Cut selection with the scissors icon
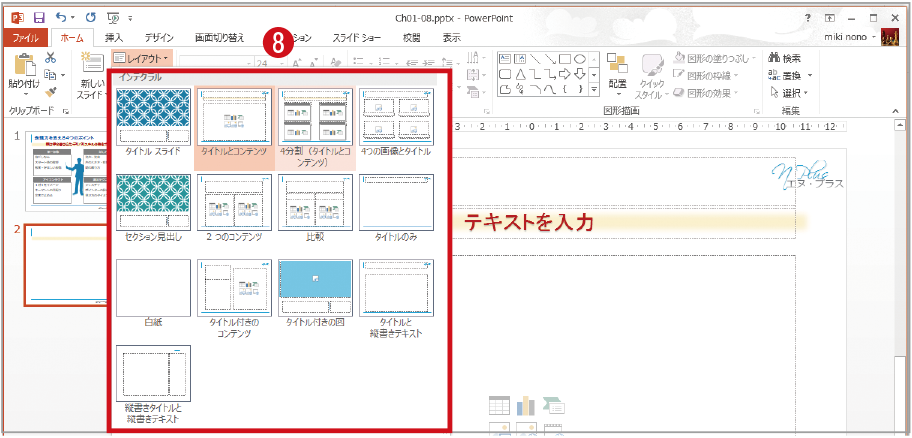 (x=50, y=58)
